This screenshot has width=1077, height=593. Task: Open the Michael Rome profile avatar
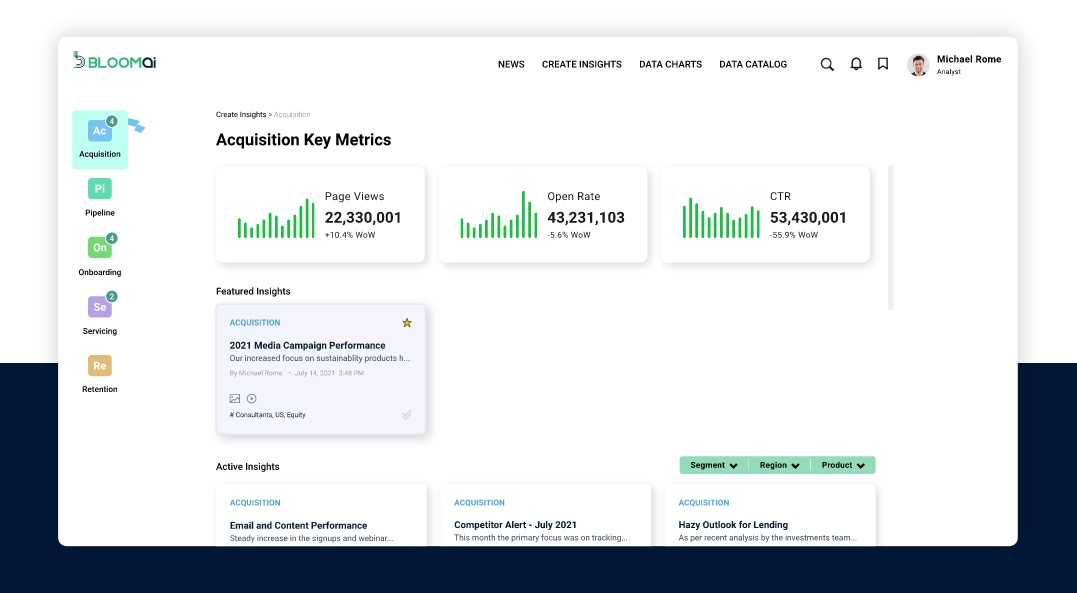click(x=918, y=65)
